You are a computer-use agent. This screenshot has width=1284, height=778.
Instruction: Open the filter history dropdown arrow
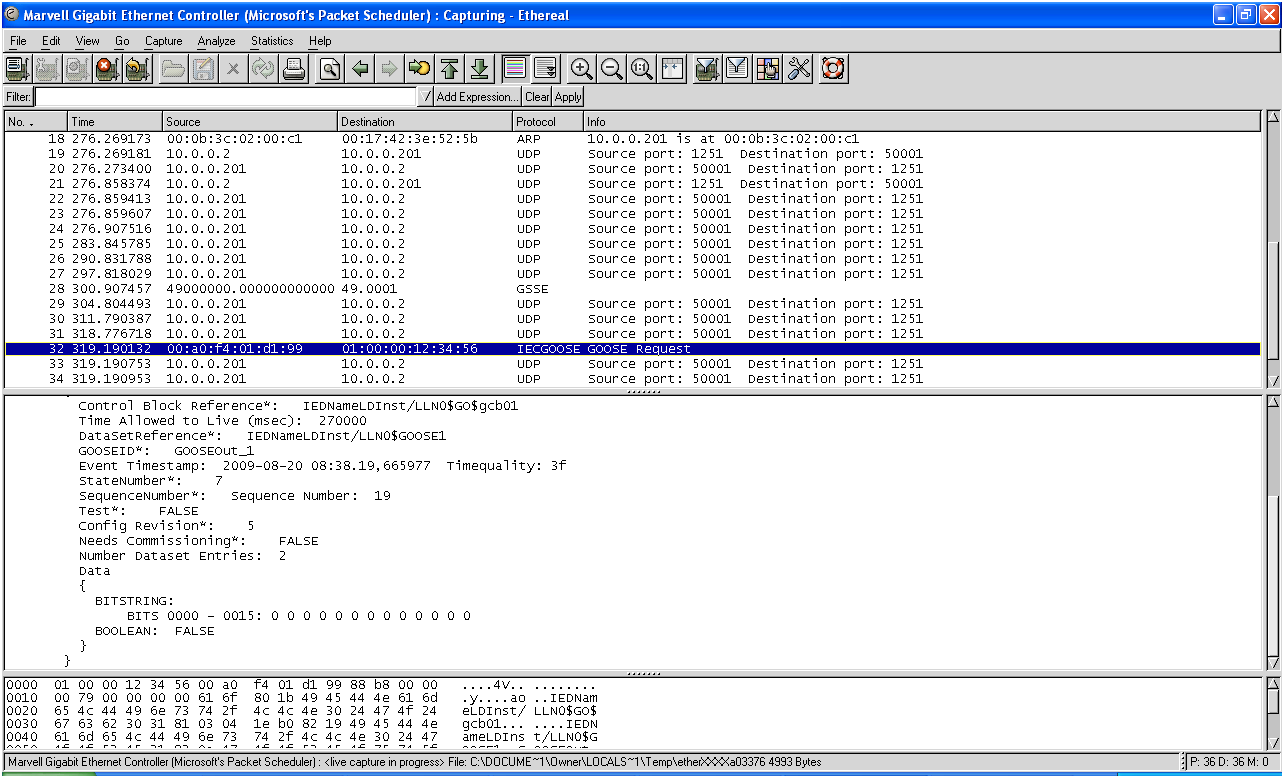click(x=427, y=97)
